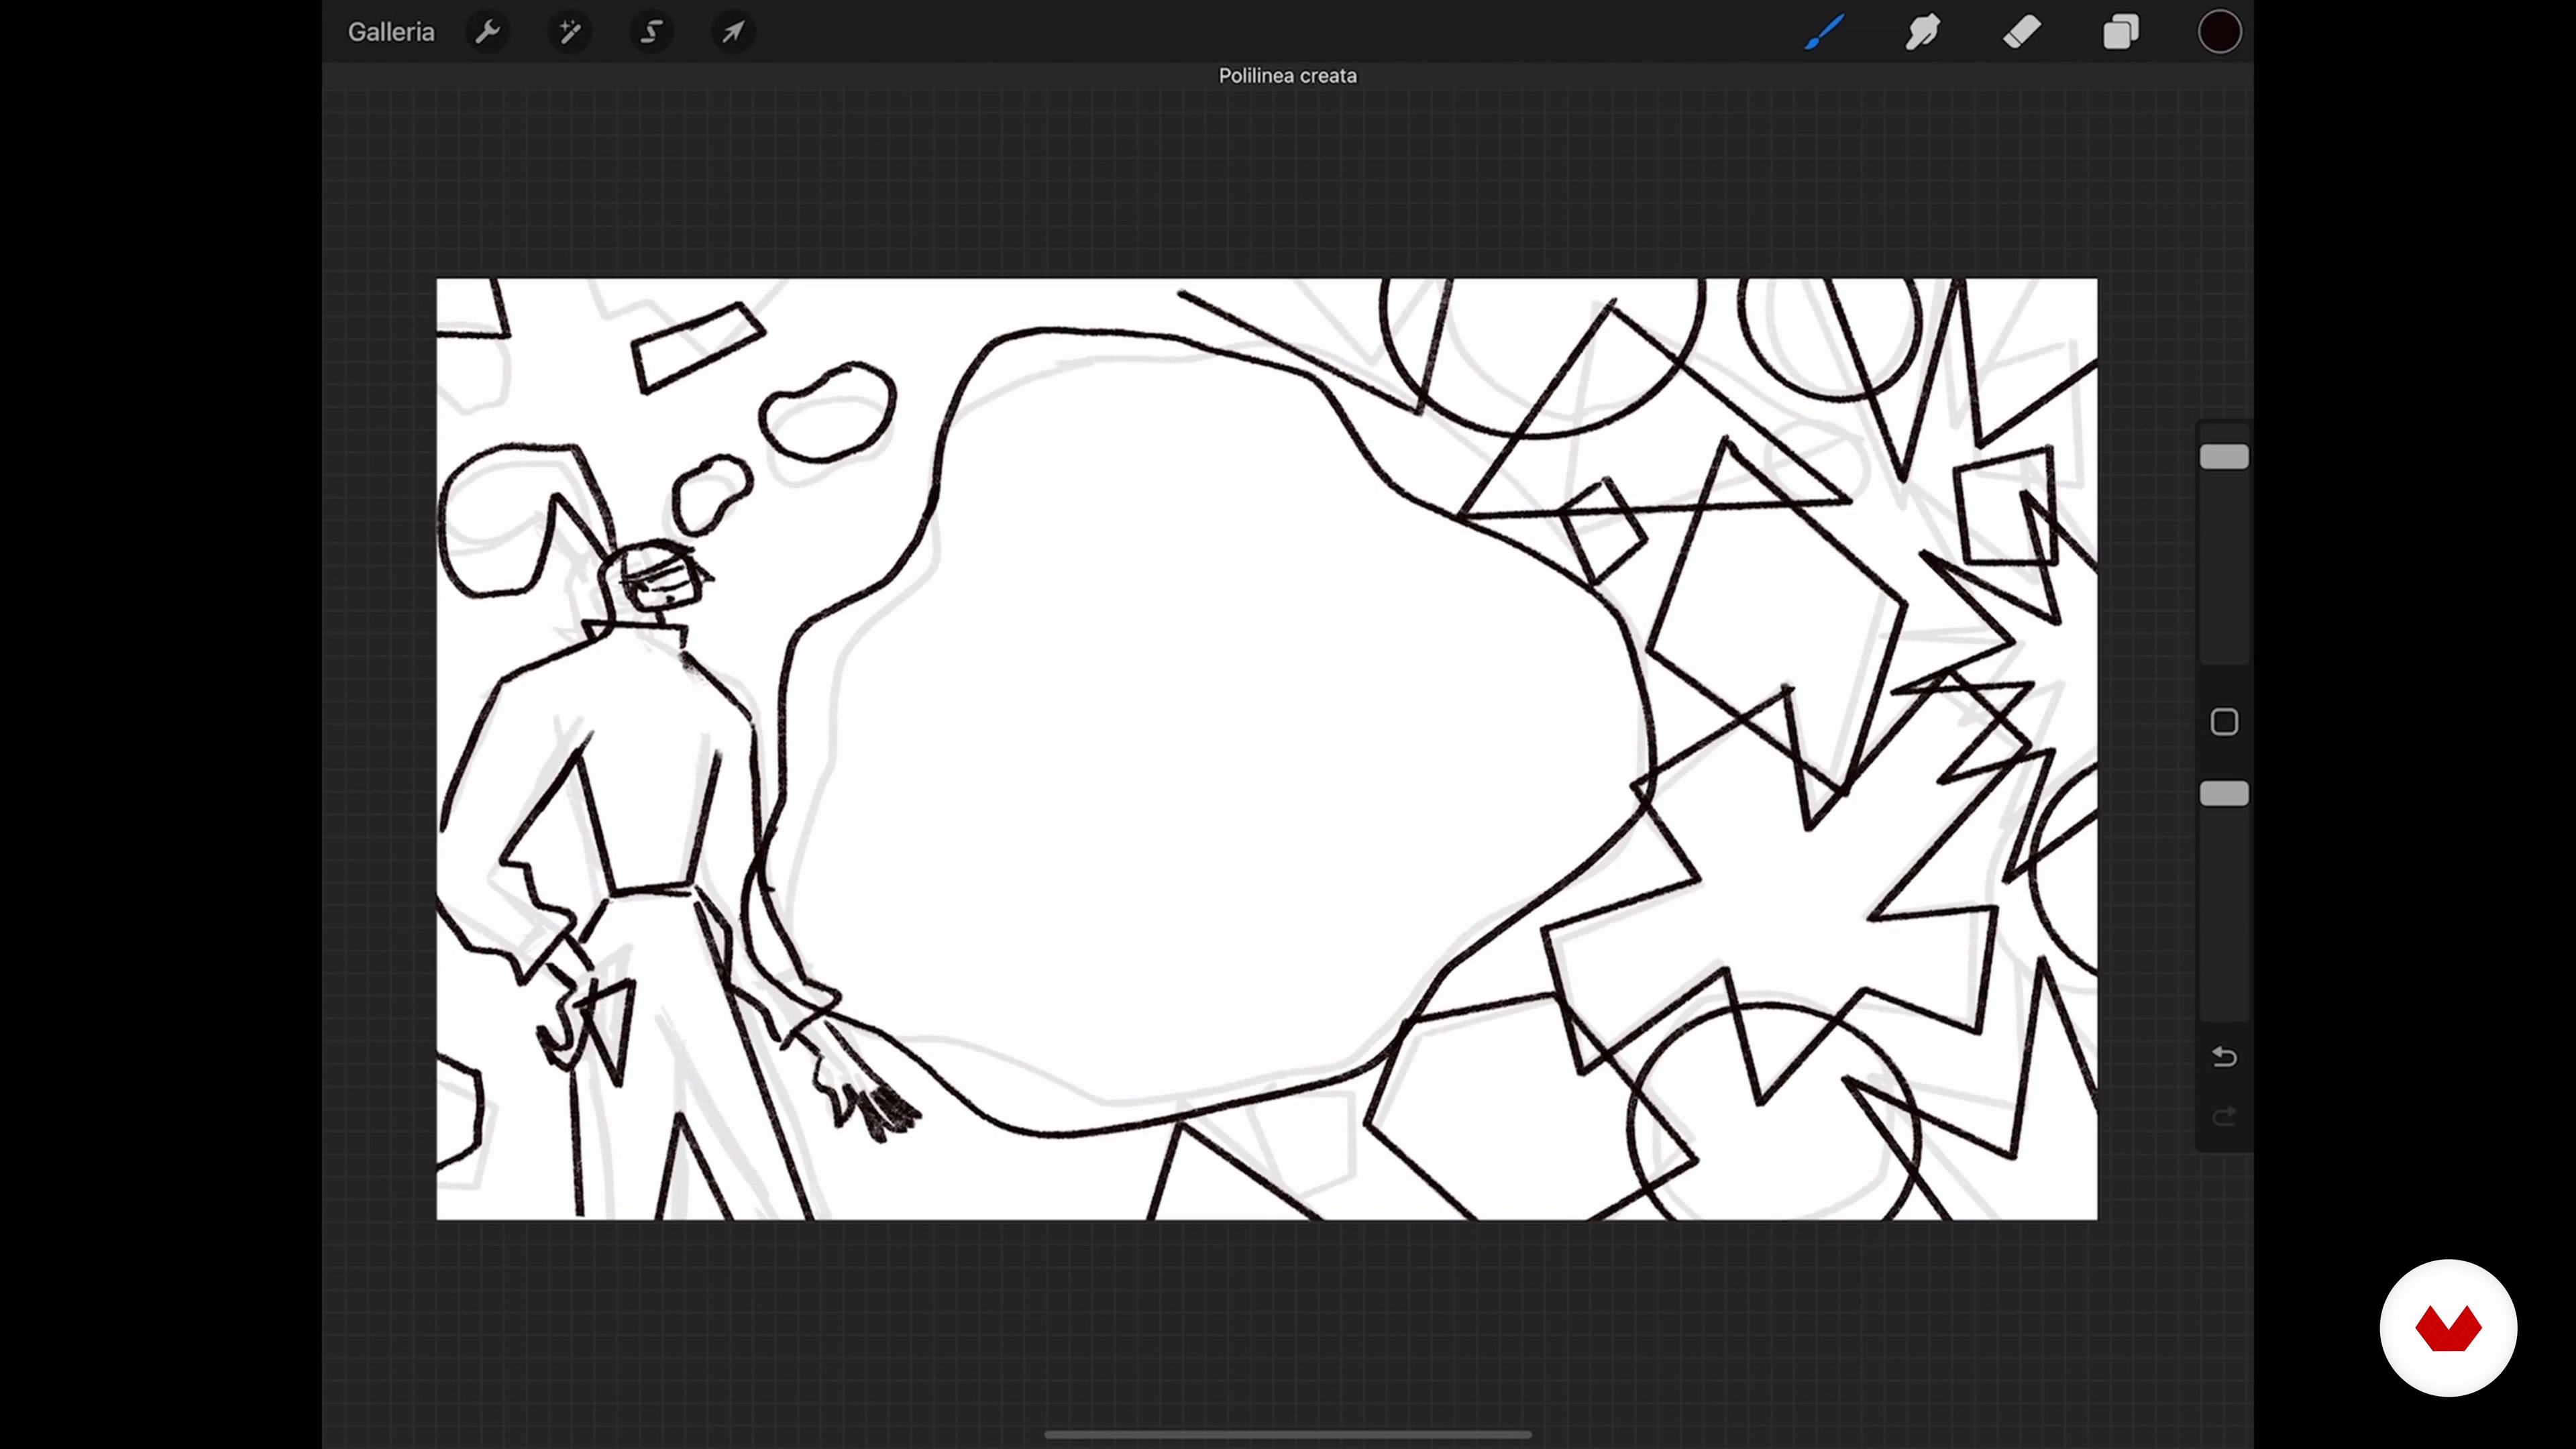
Task: Click the brush opacity slider handle
Action: [x=2224, y=794]
